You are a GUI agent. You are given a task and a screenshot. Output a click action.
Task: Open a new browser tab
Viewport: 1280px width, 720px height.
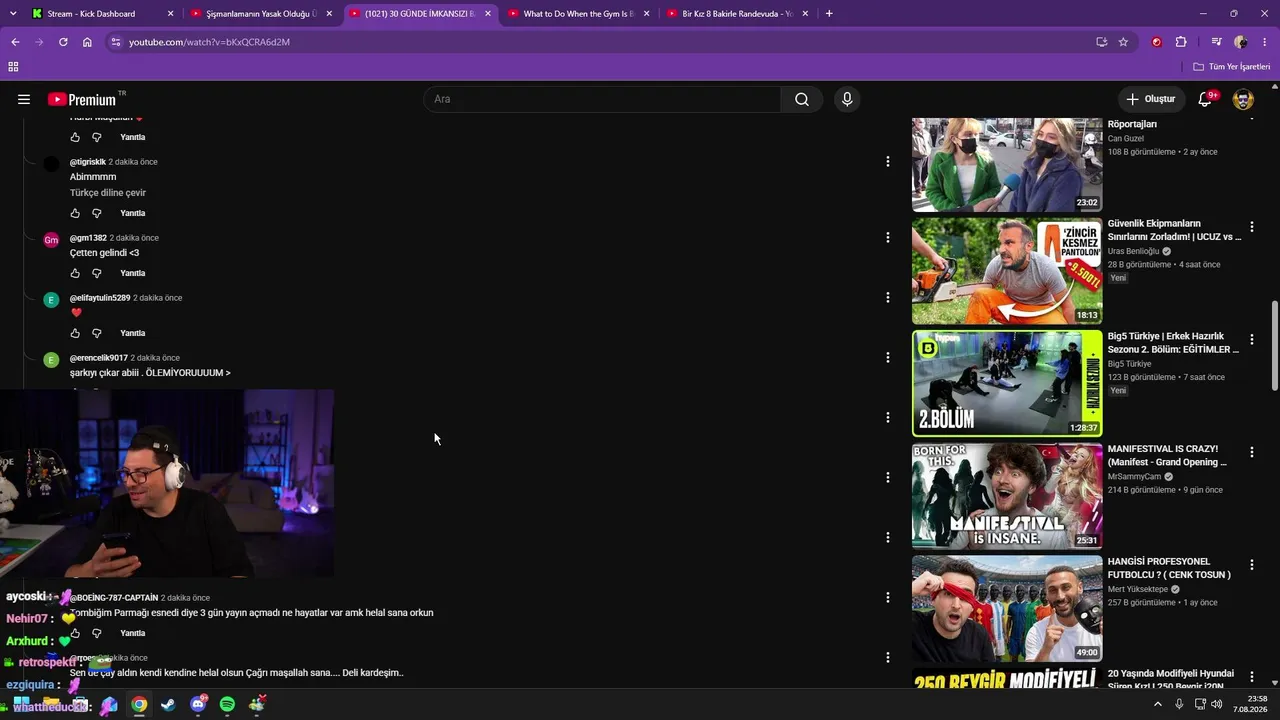pos(829,14)
